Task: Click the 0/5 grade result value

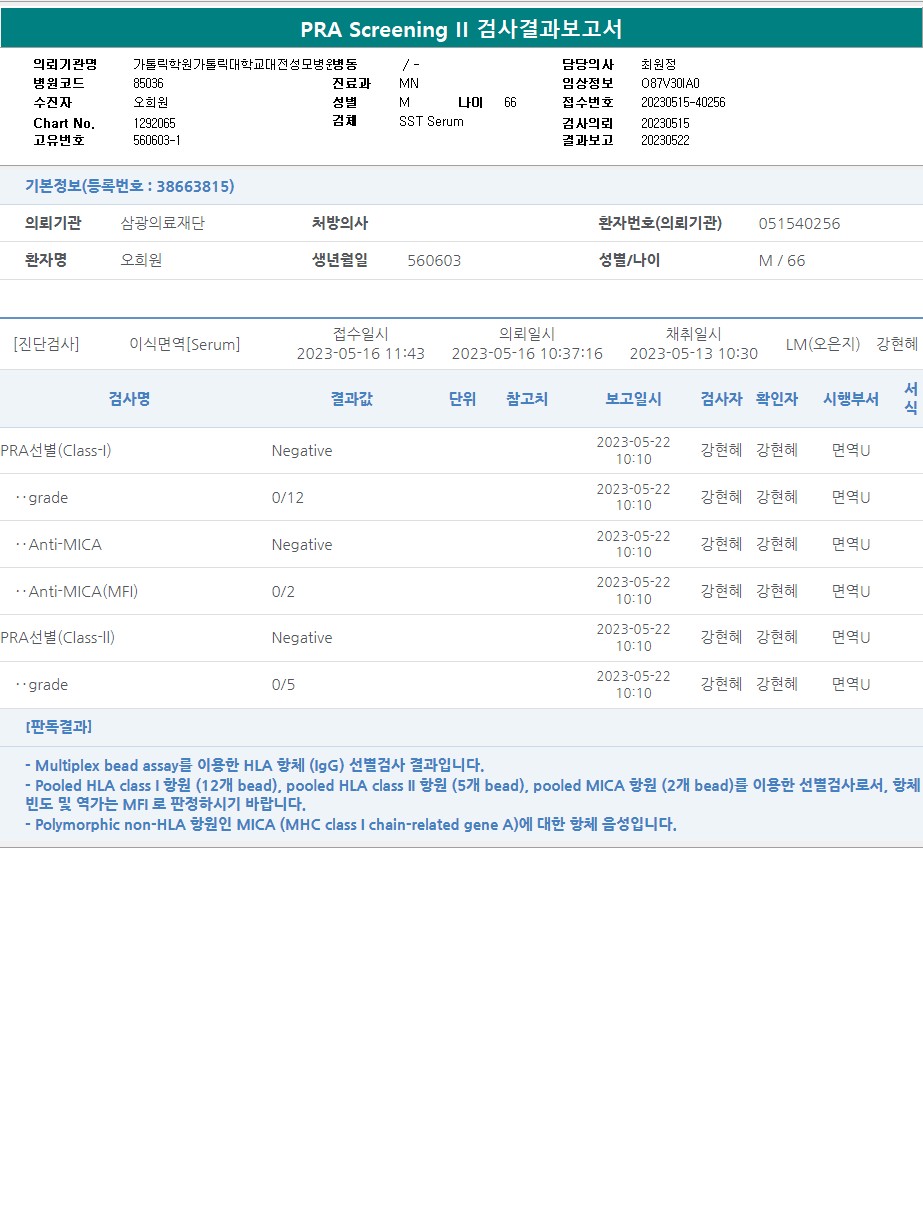Action: pyautogui.click(x=283, y=685)
